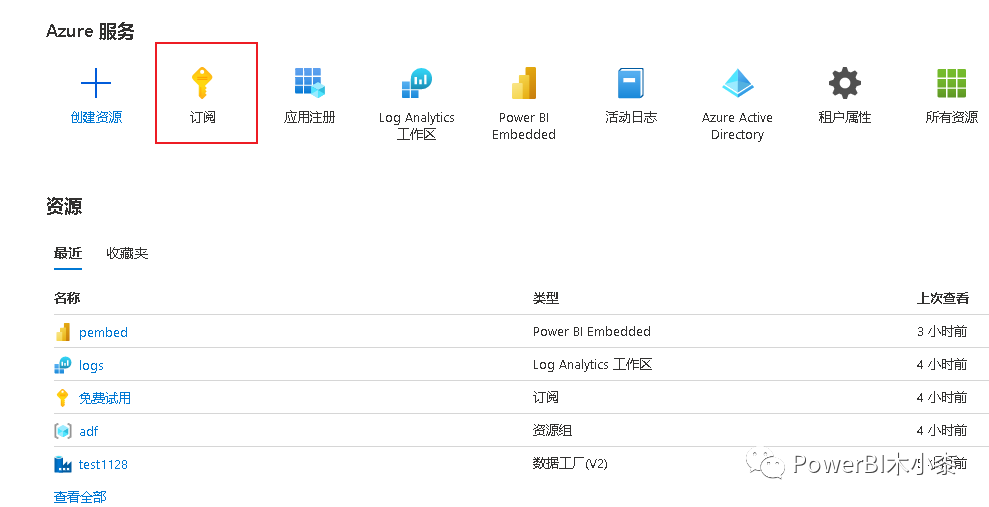Viewport: 989px width, 507px height.
Task: Click the 订阅 service label
Action: point(202,117)
